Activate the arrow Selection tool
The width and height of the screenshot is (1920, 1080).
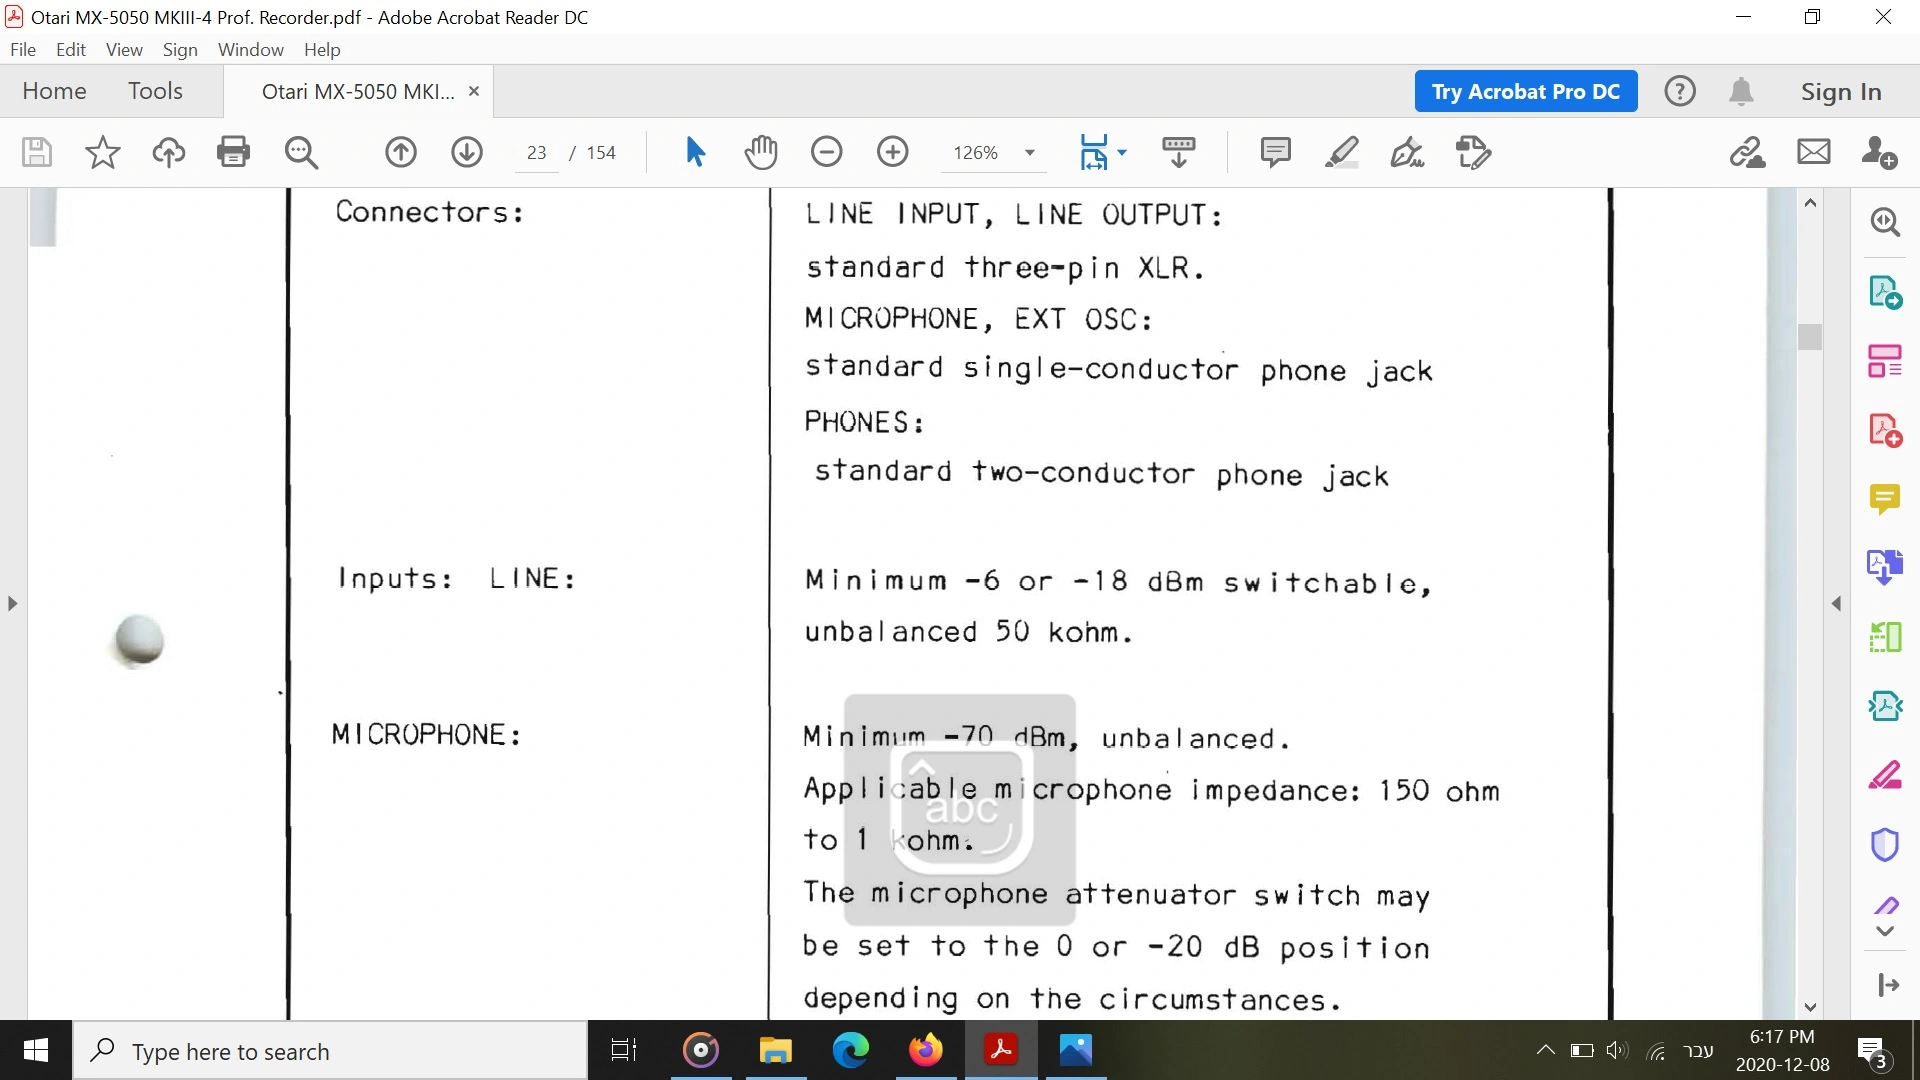(x=695, y=152)
